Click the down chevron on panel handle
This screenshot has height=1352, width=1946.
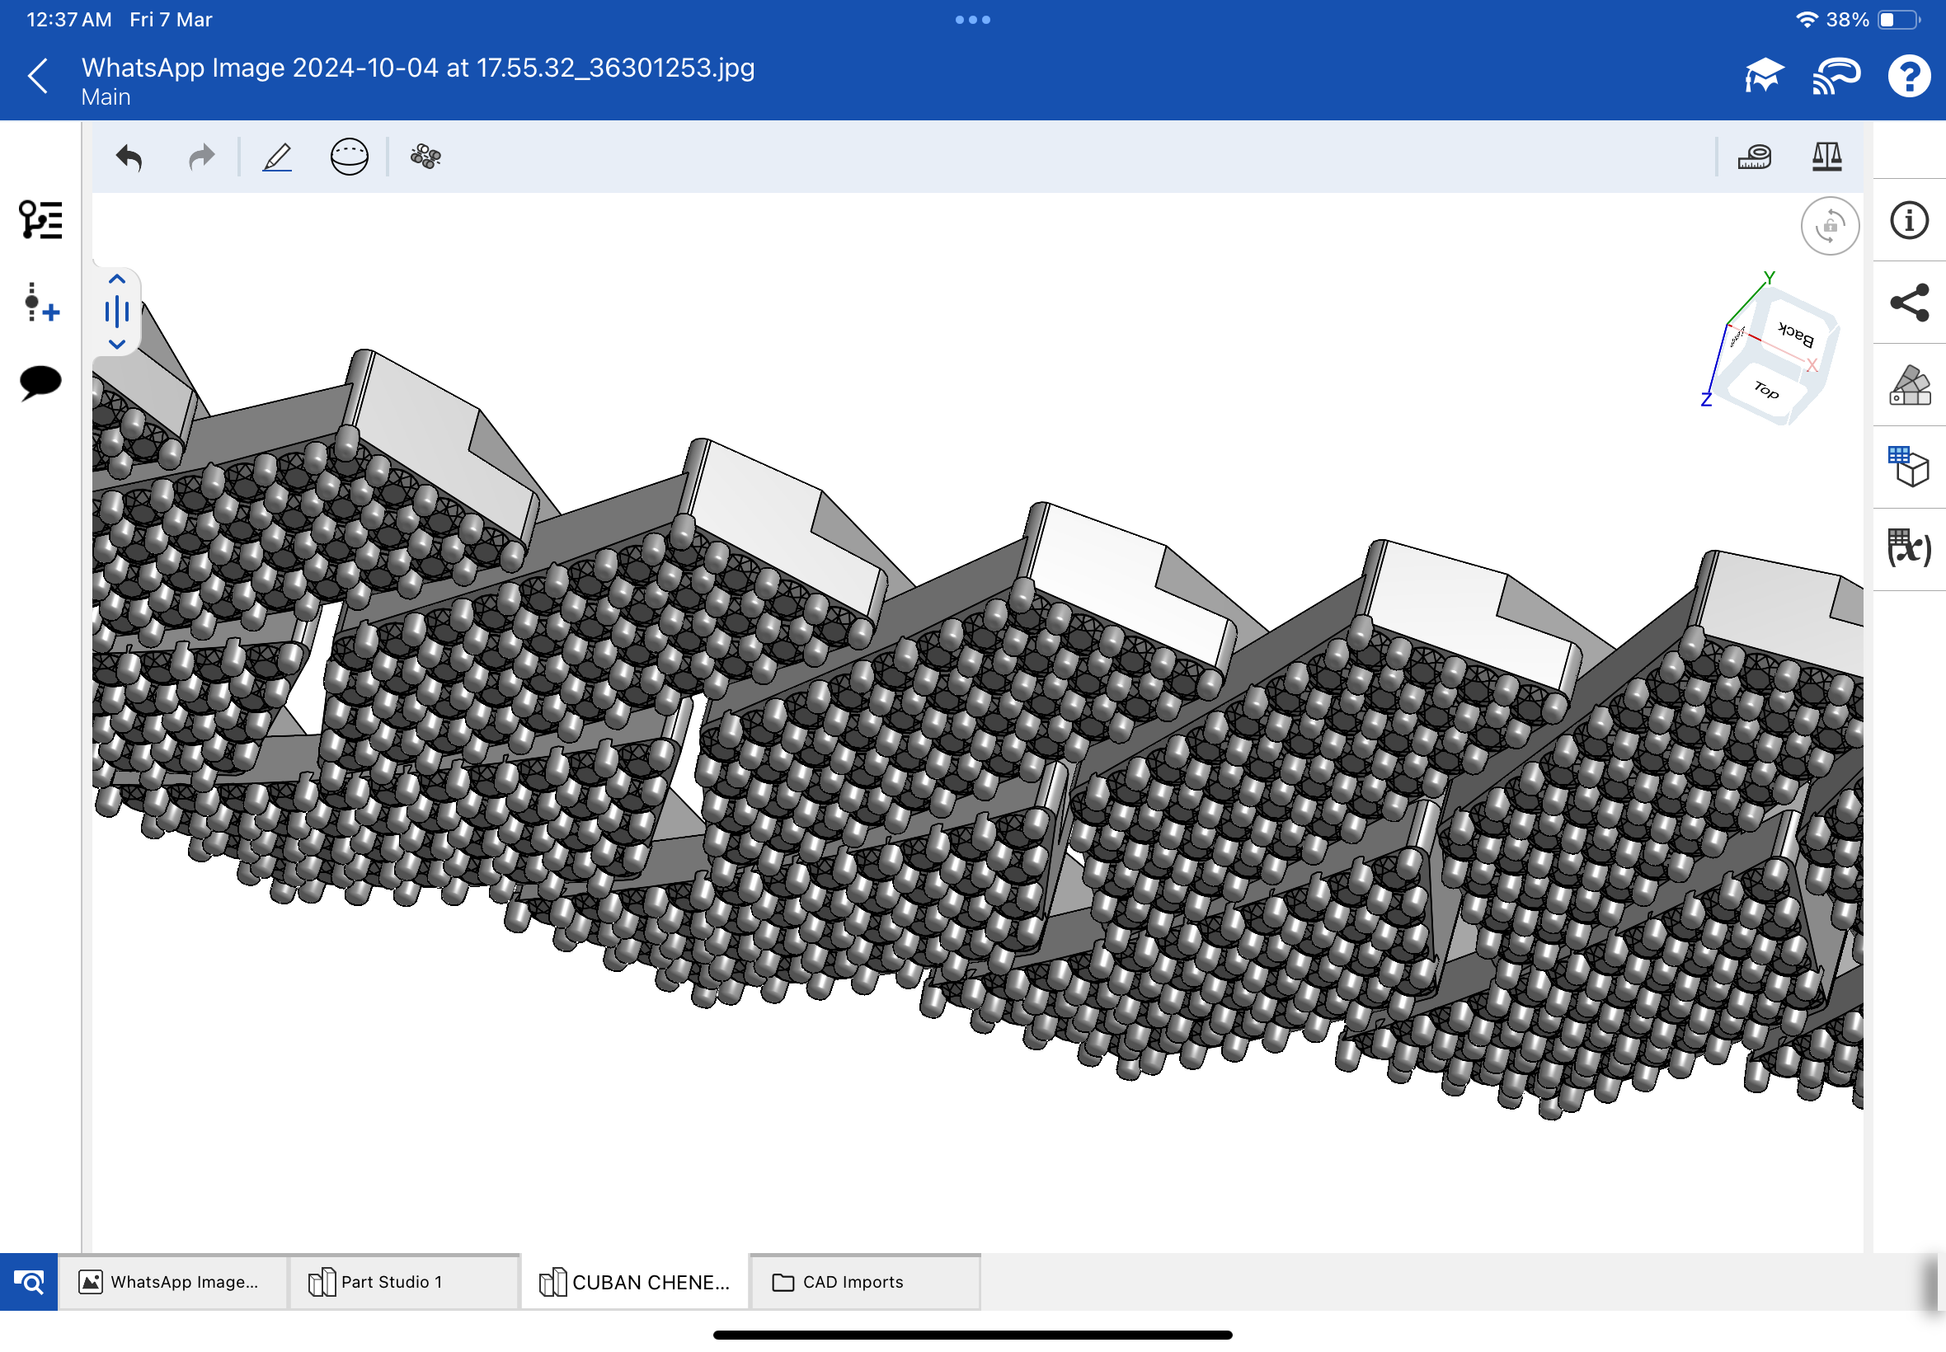click(x=117, y=343)
